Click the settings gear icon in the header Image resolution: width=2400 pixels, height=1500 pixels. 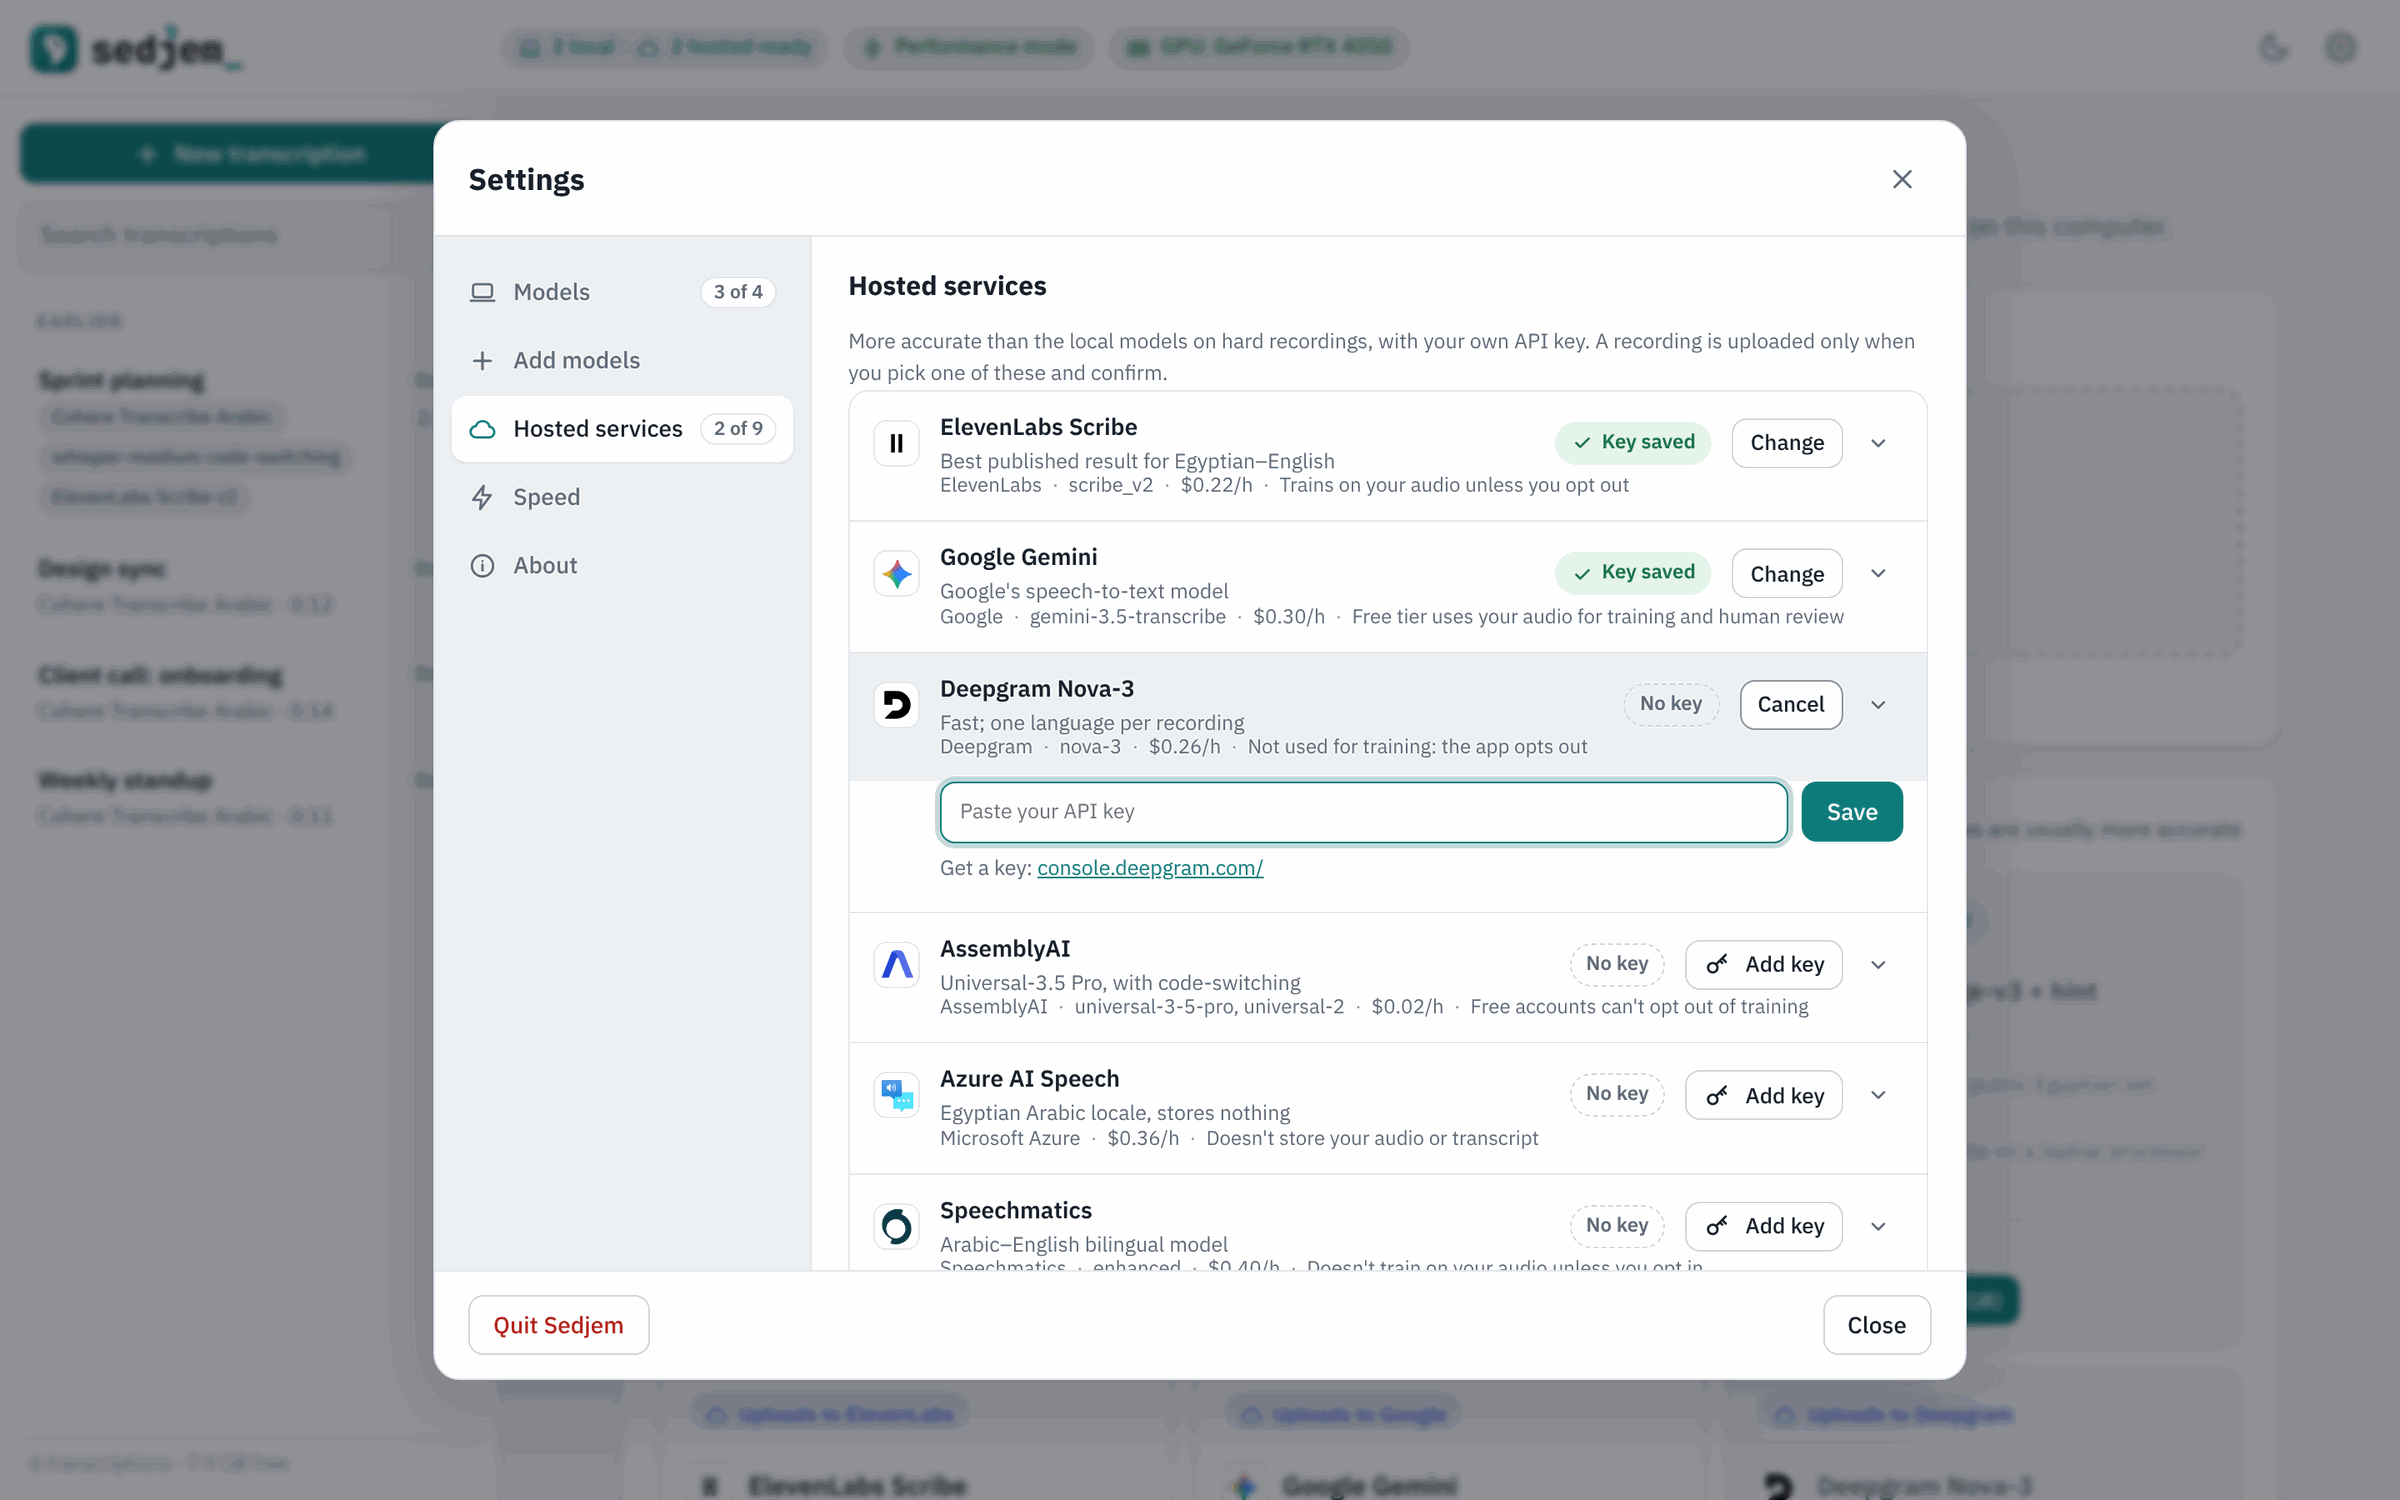pos(2340,48)
